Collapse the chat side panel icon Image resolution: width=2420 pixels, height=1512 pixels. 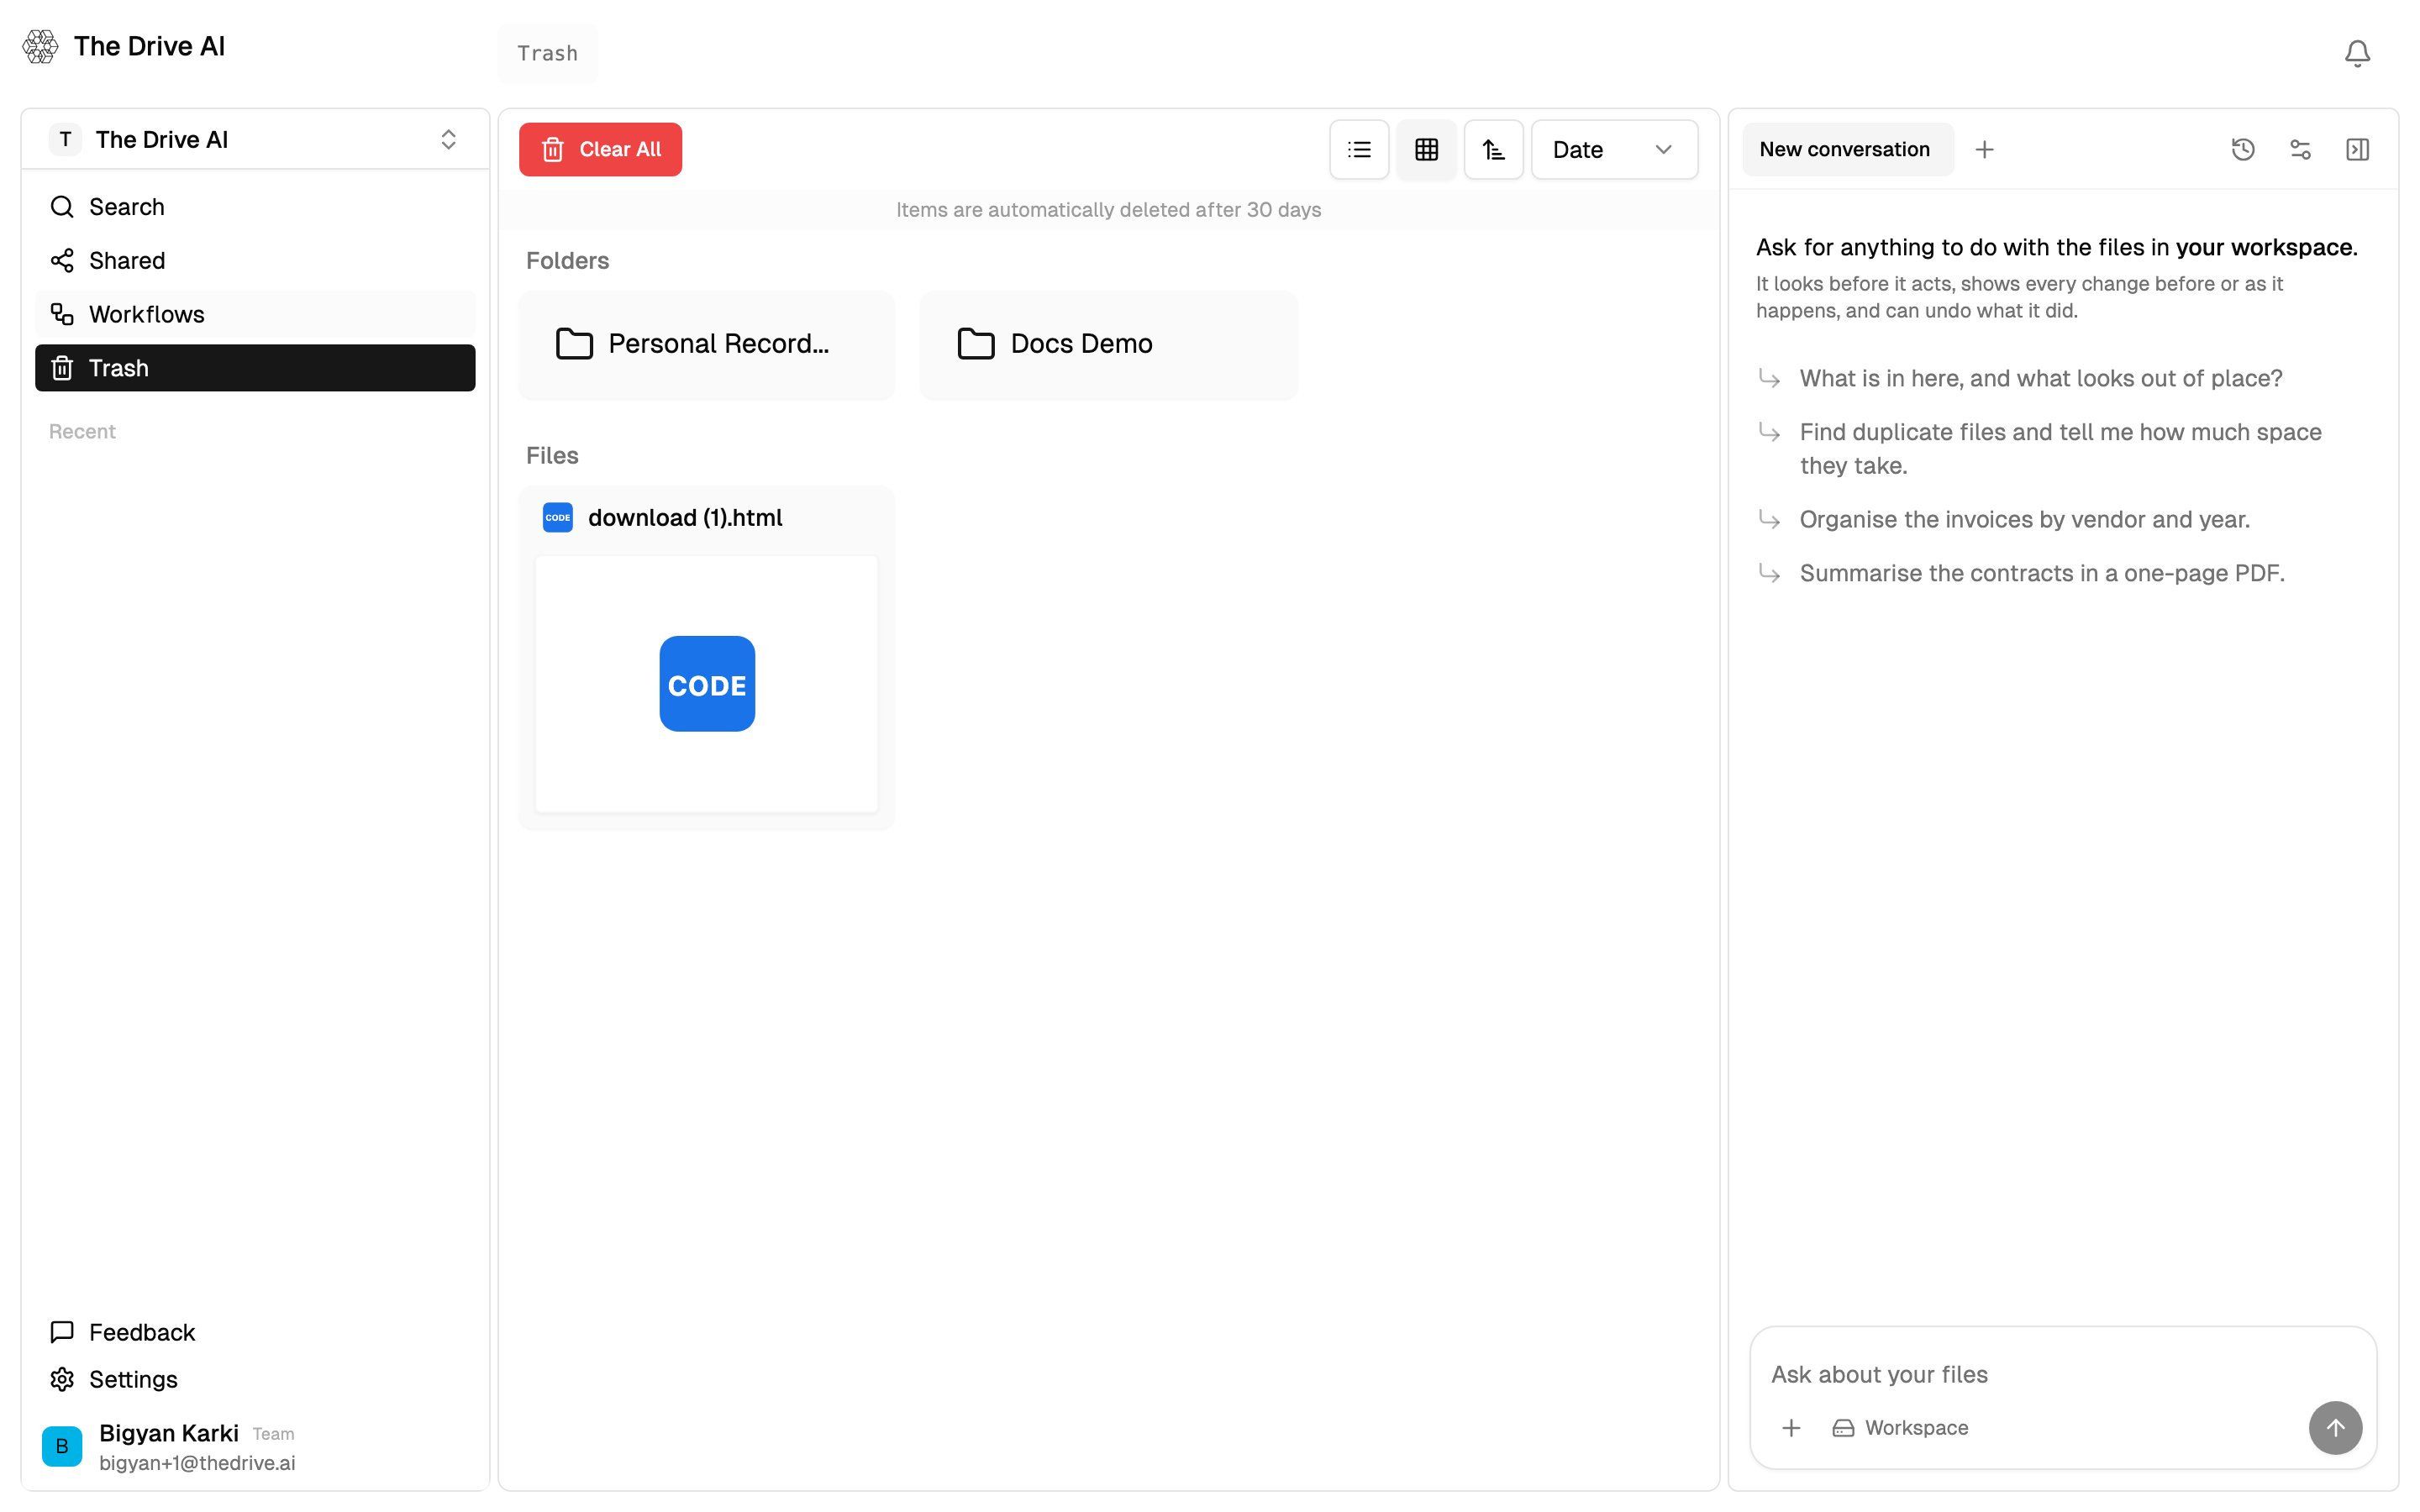2356,149
